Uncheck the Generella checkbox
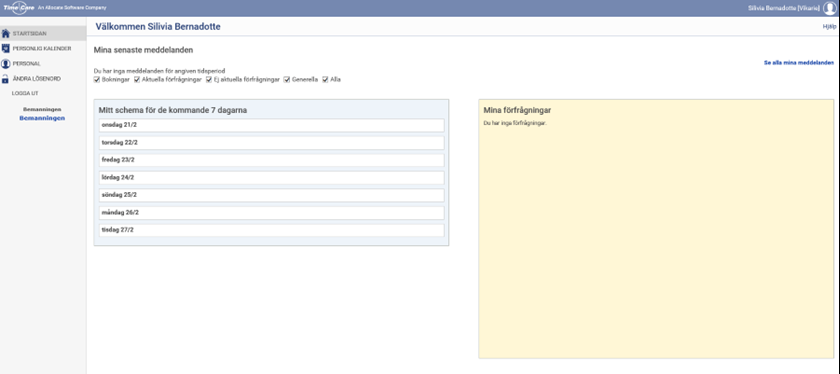This screenshot has height=374, width=840. pyautogui.click(x=287, y=79)
